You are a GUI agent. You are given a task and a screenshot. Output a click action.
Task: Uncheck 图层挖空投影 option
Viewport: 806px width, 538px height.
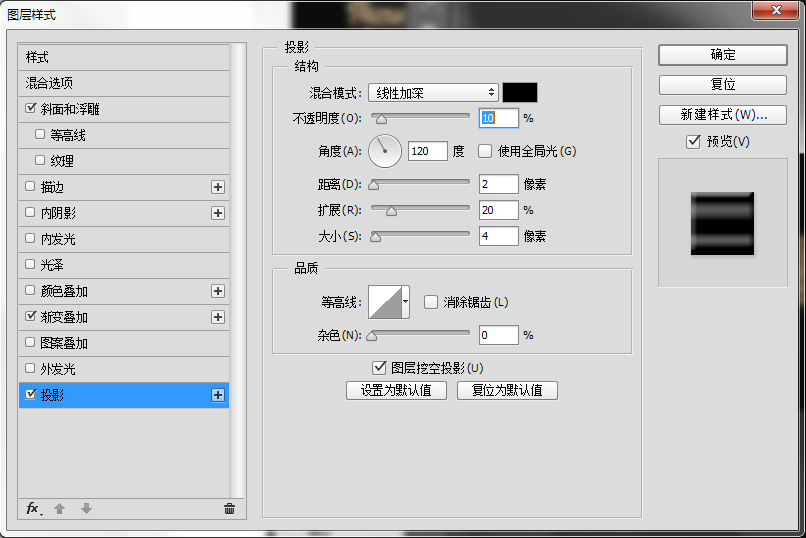point(379,367)
